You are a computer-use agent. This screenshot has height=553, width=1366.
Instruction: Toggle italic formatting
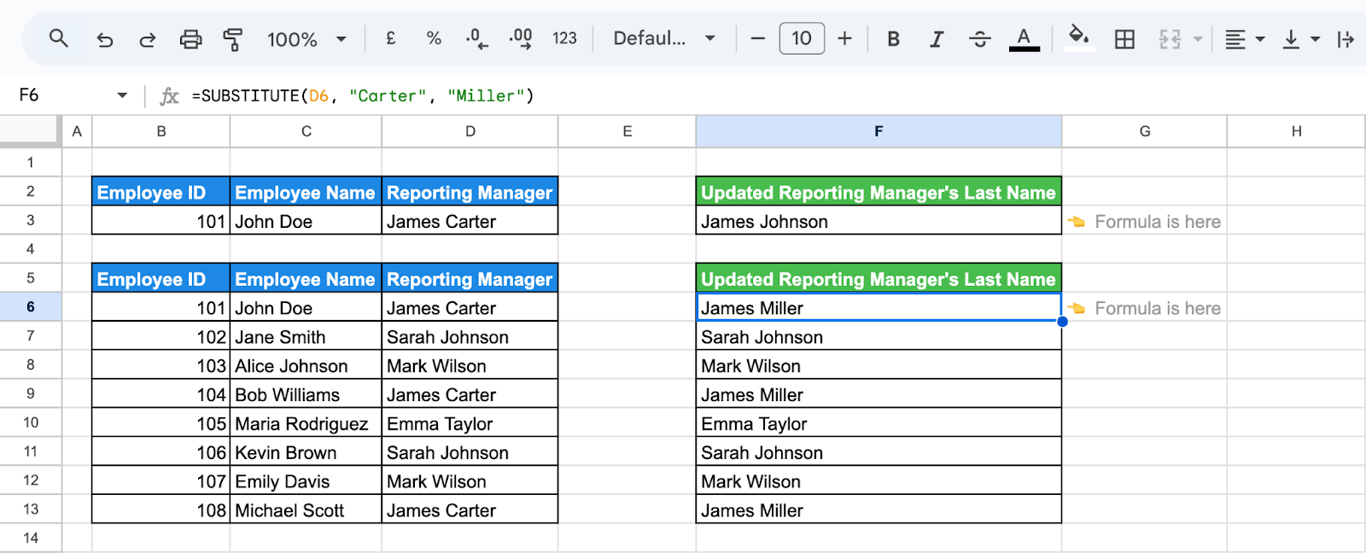coord(936,39)
